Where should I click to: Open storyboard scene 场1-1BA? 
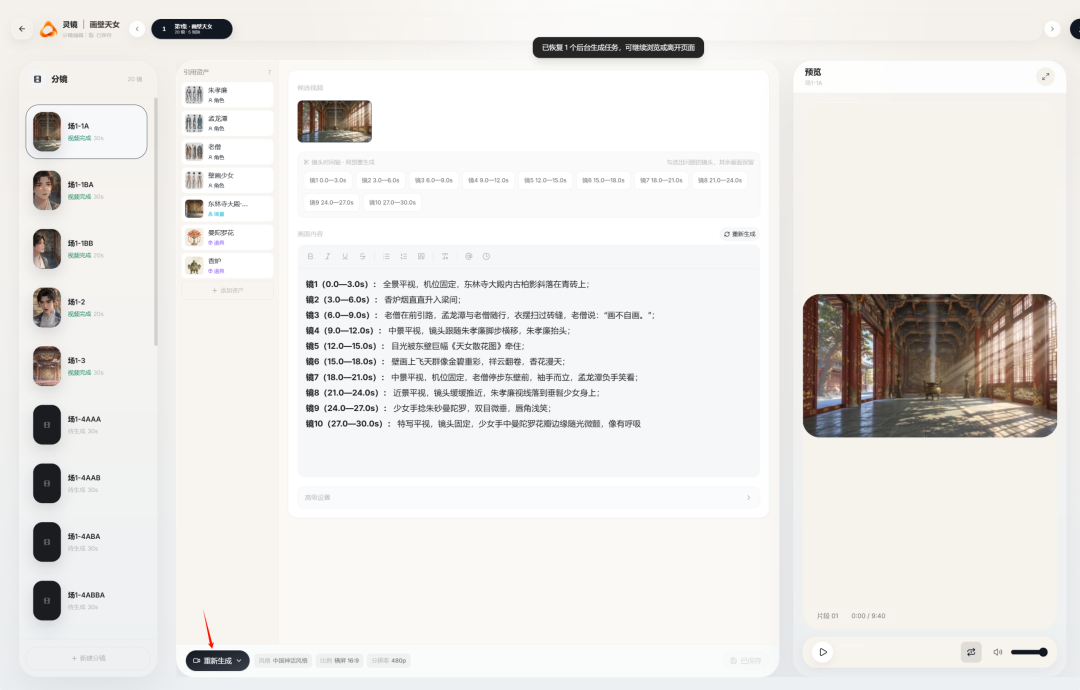pos(86,190)
